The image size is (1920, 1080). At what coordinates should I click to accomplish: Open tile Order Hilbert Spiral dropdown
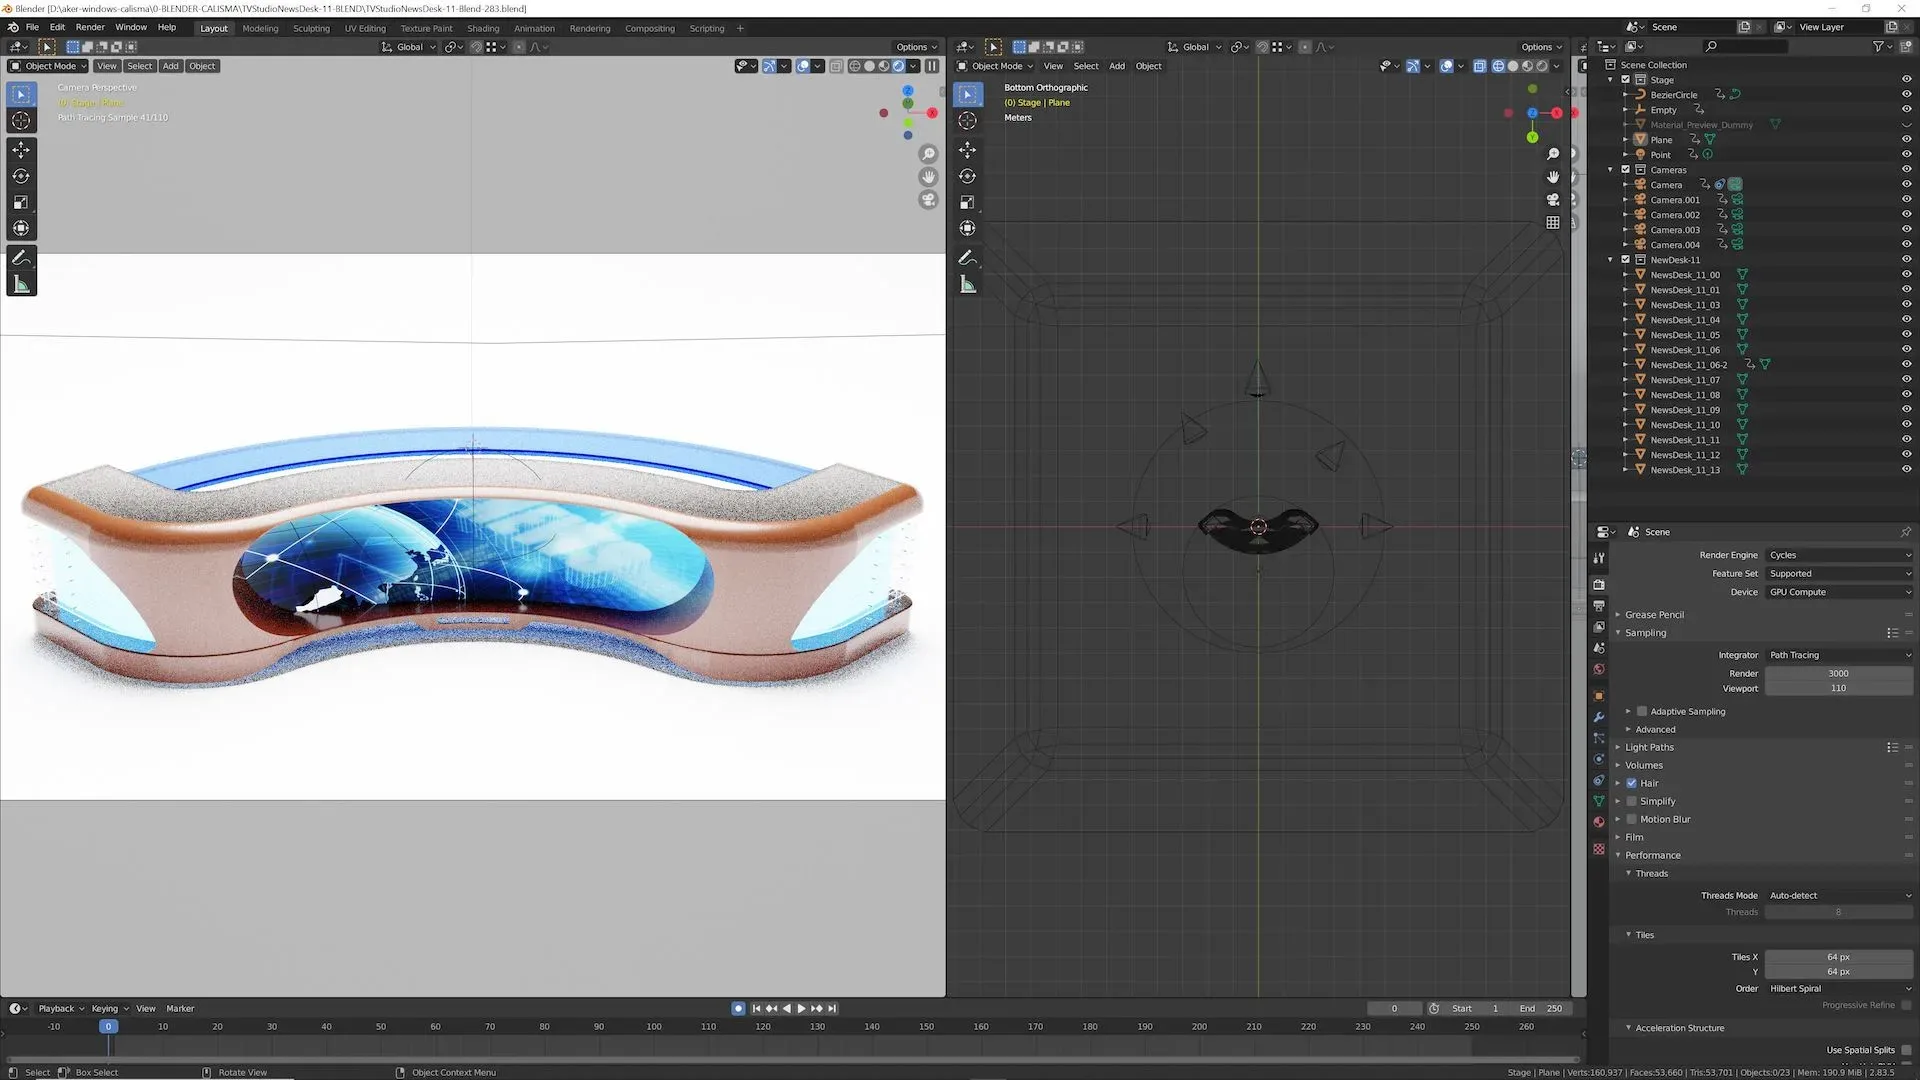point(1838,988)
